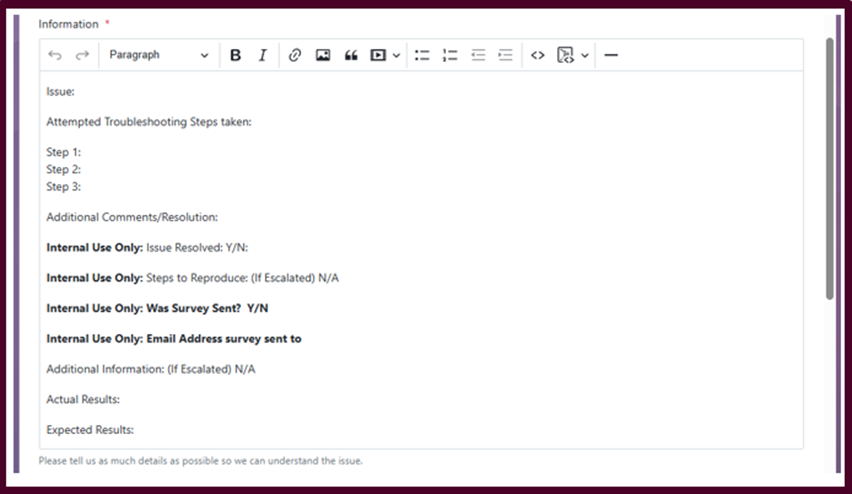The width and height of the screenshot is (852, 494).
Task: Open the Paragraph style dropdown
Action: 159,56
